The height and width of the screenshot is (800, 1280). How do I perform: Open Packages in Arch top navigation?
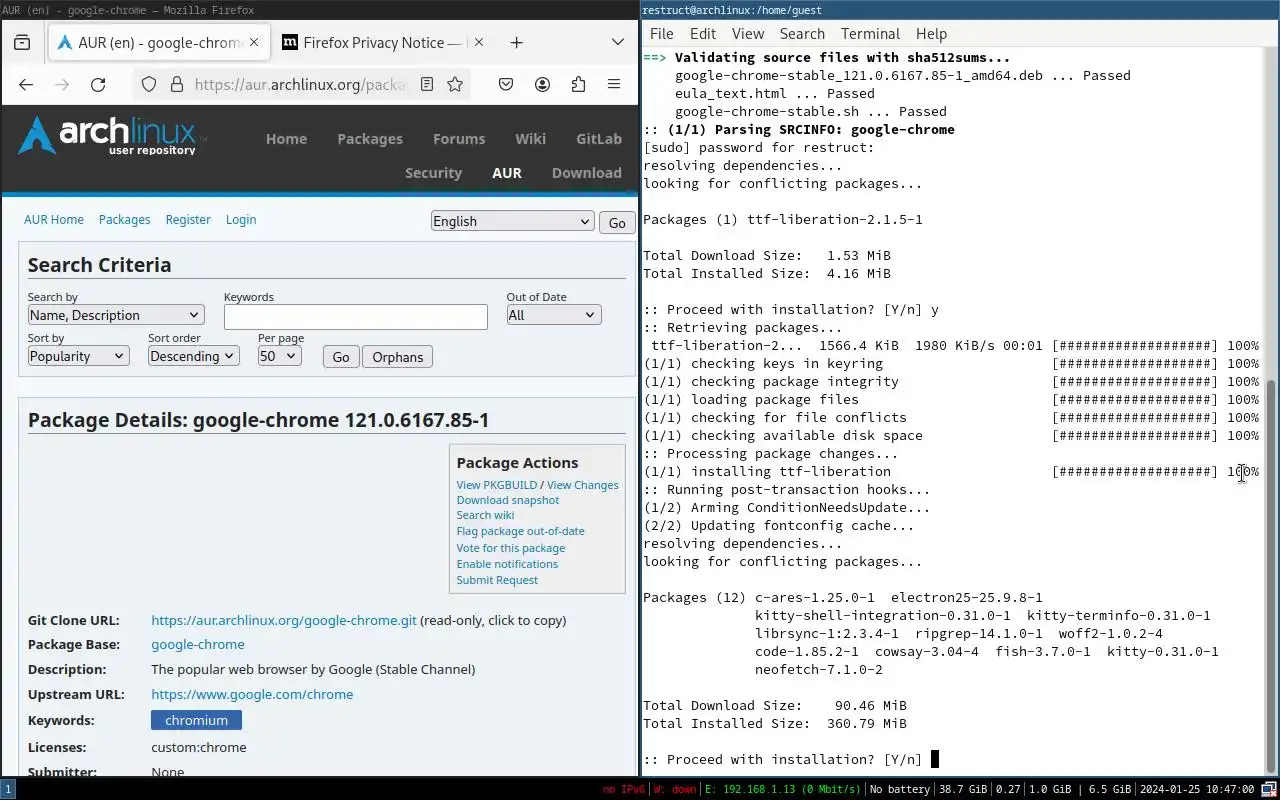point(370,139)
